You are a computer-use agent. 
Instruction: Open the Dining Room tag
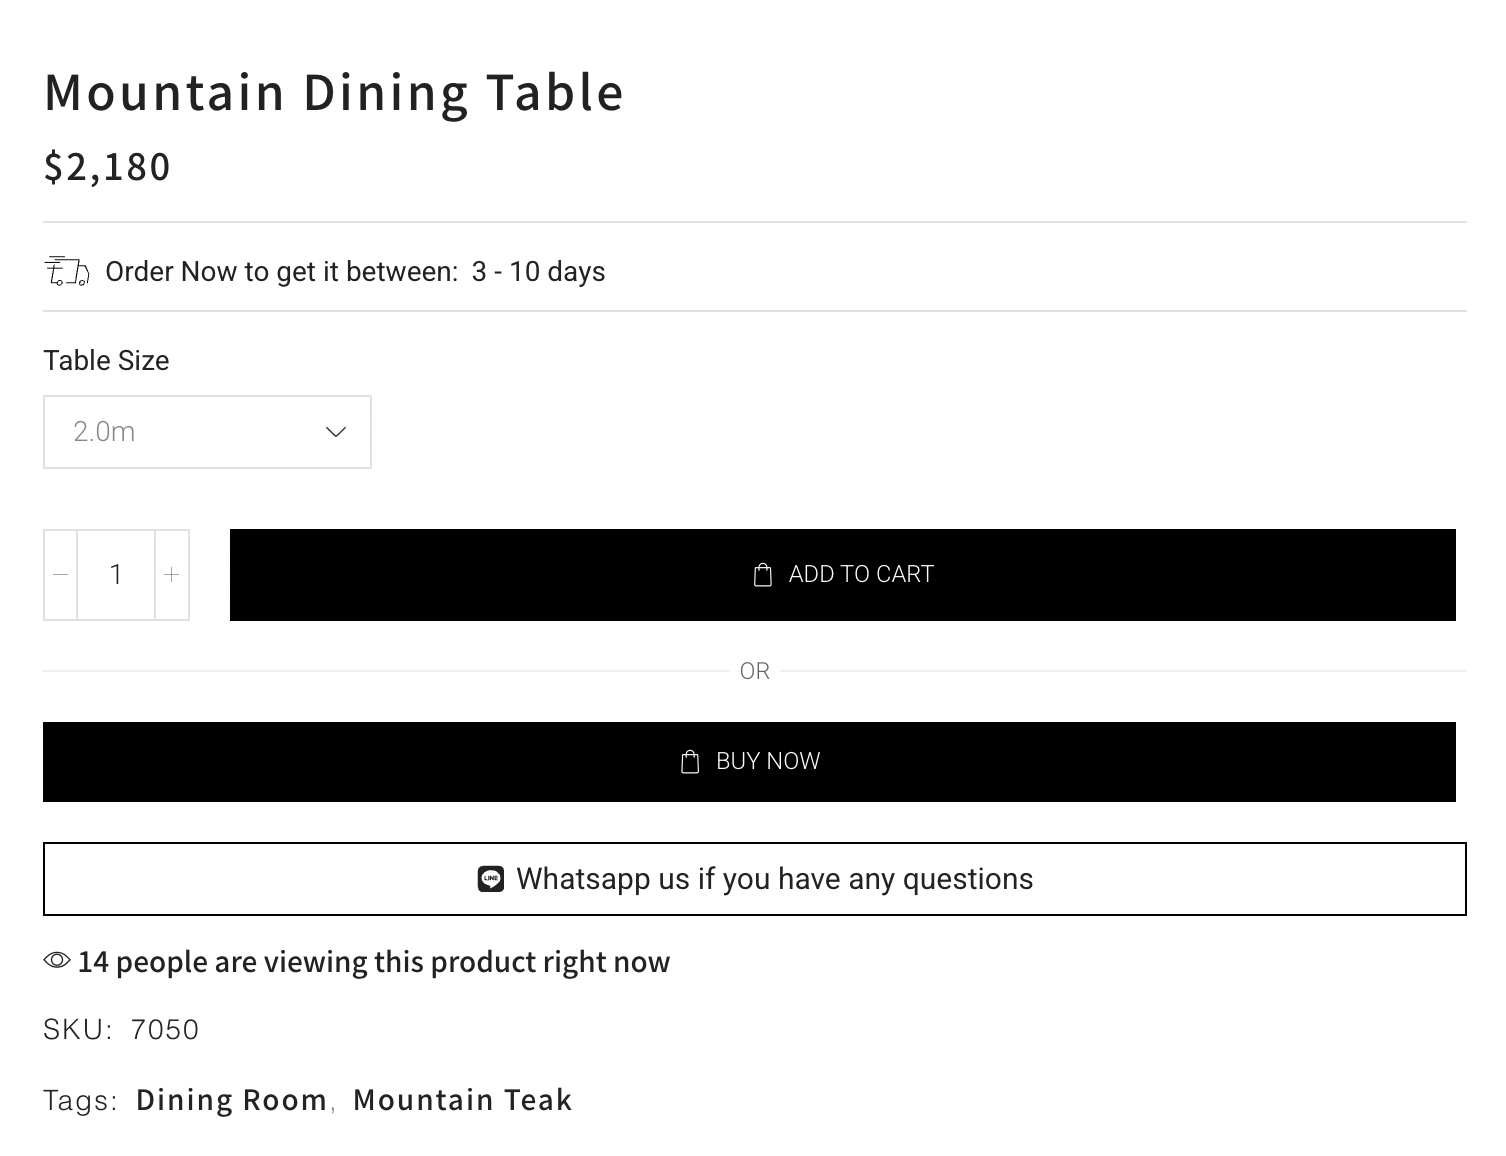click(x=232, y=1100)
